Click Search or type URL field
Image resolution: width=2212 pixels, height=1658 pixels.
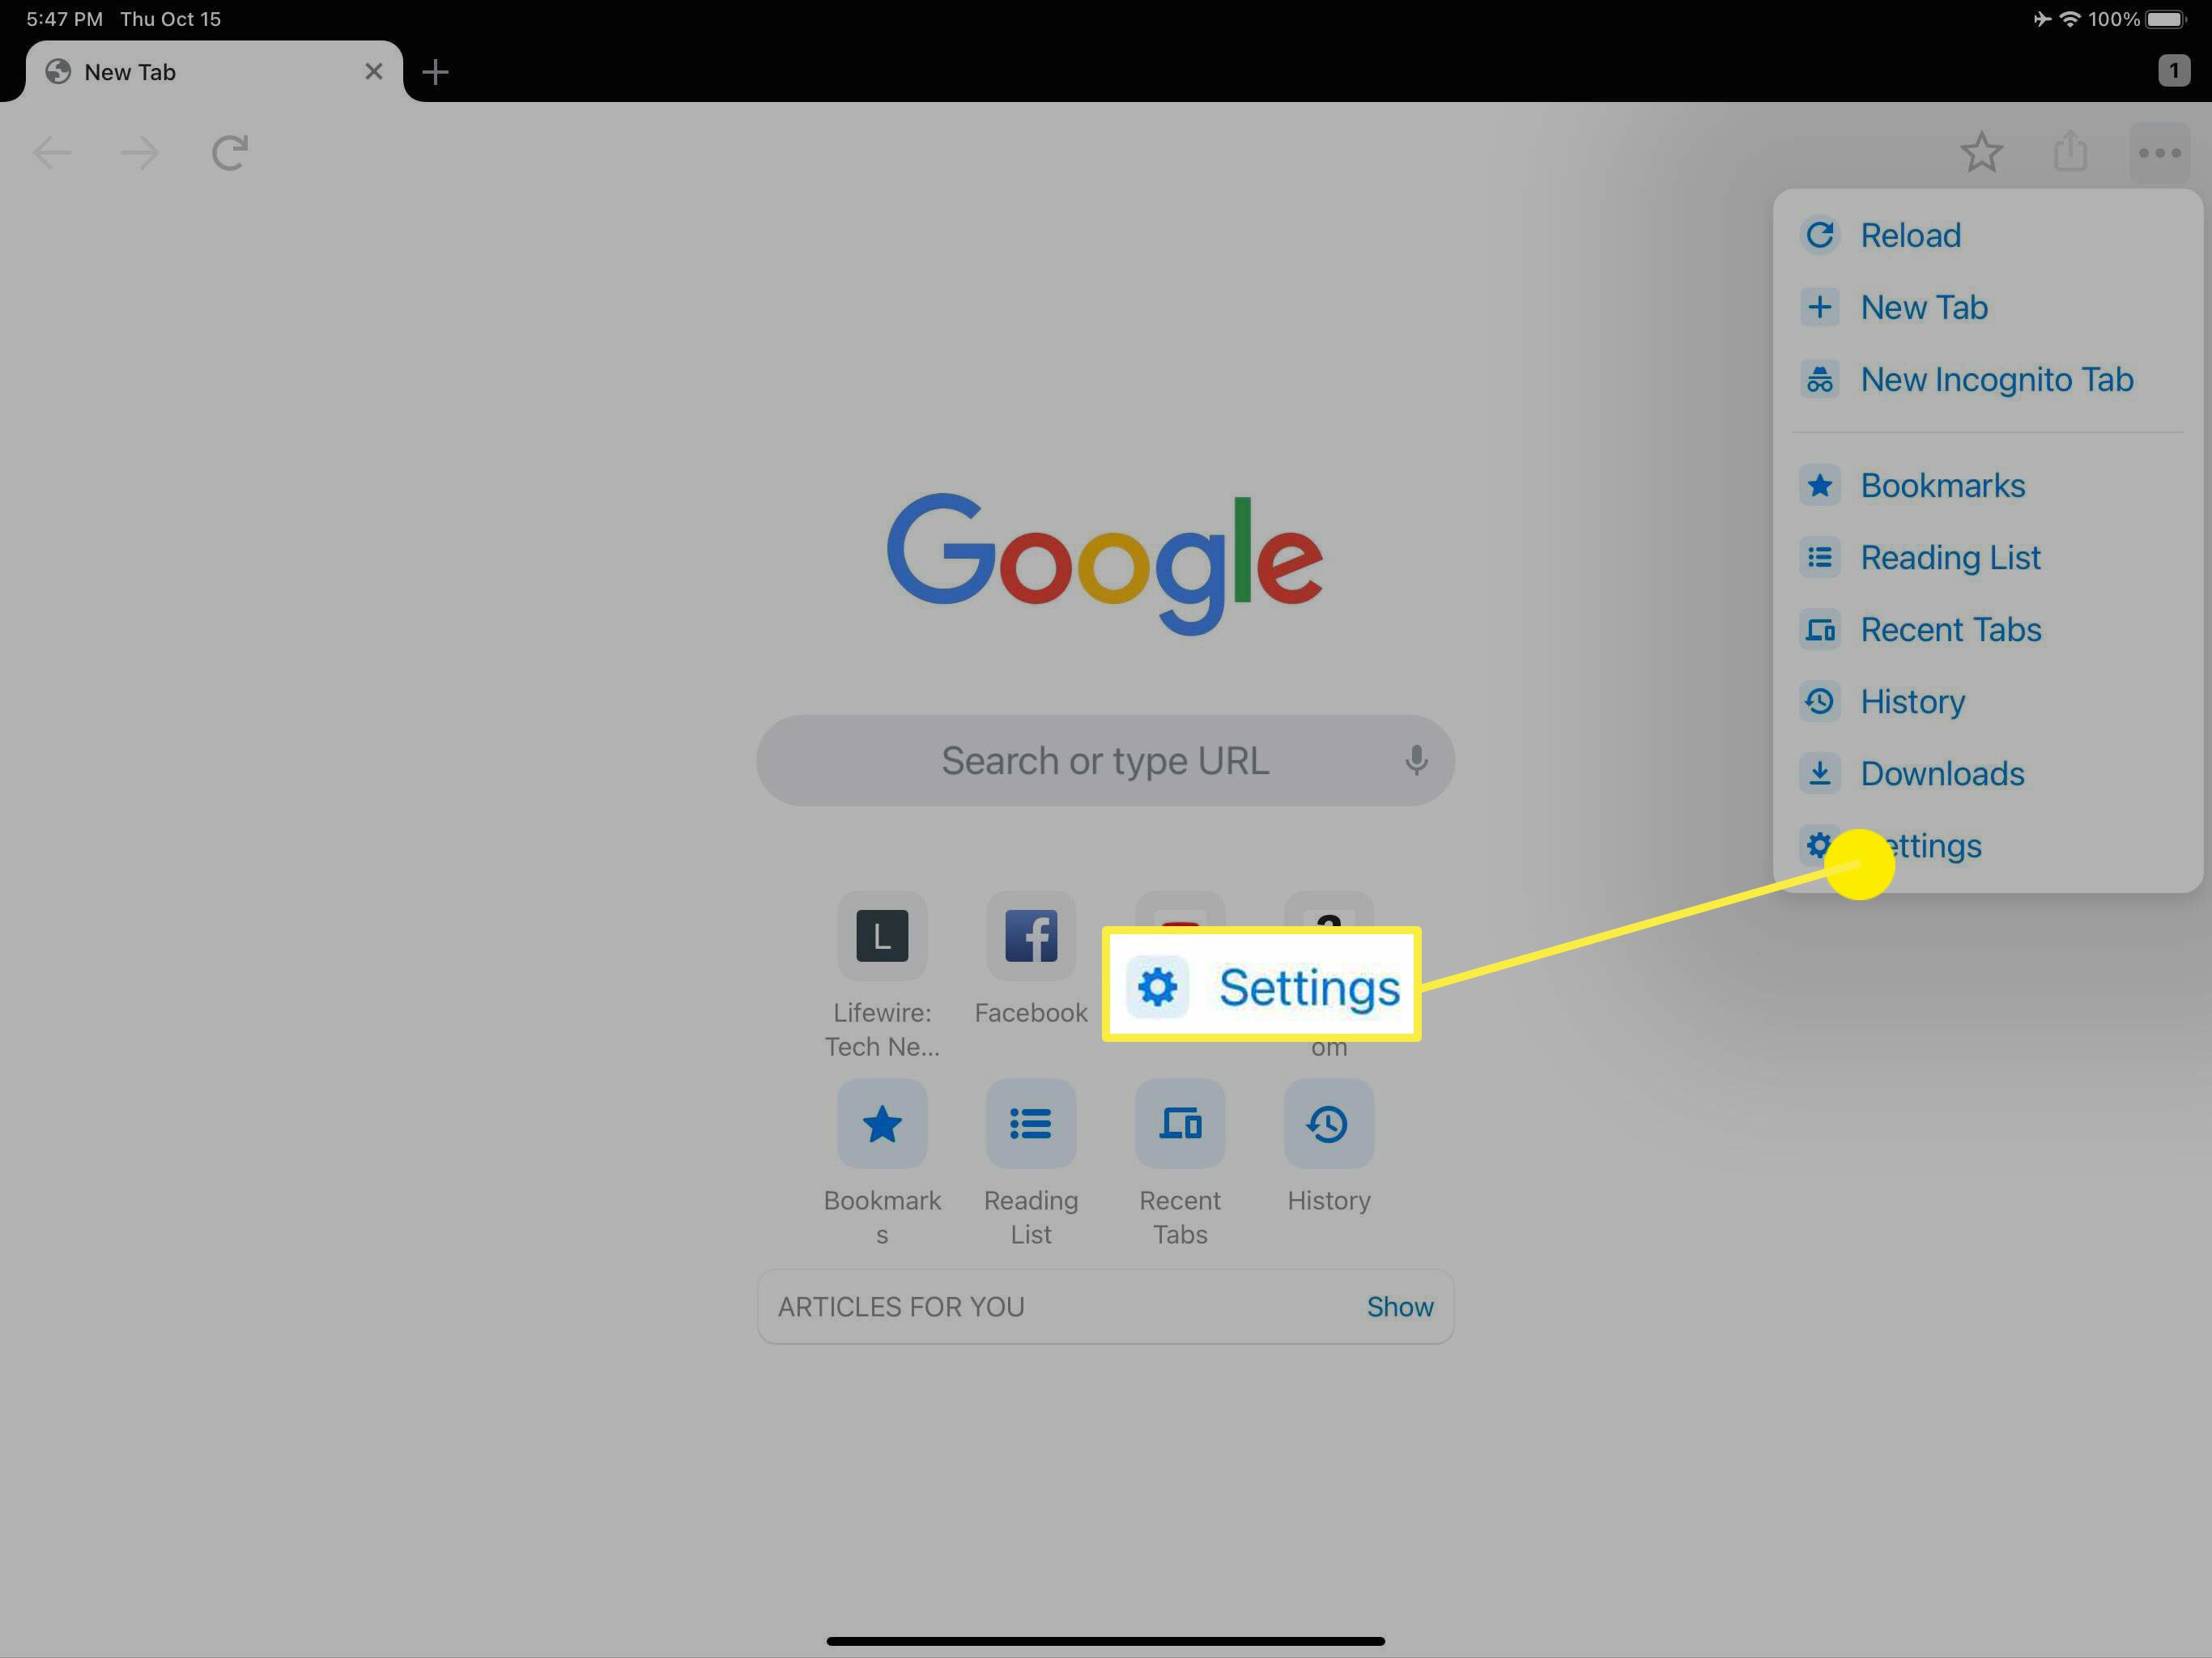click(x=1104, y=758)
